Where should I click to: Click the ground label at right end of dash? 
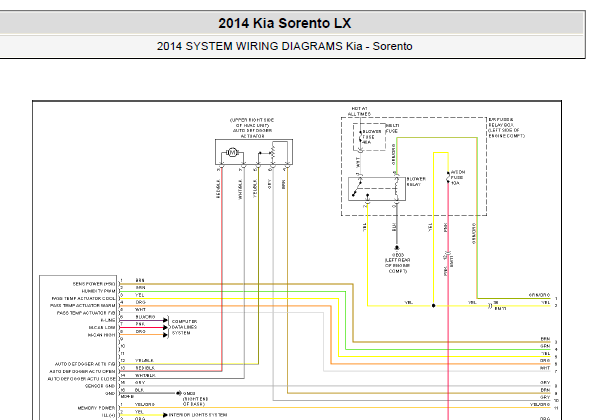pyautogui.click(x=195, y=399)
